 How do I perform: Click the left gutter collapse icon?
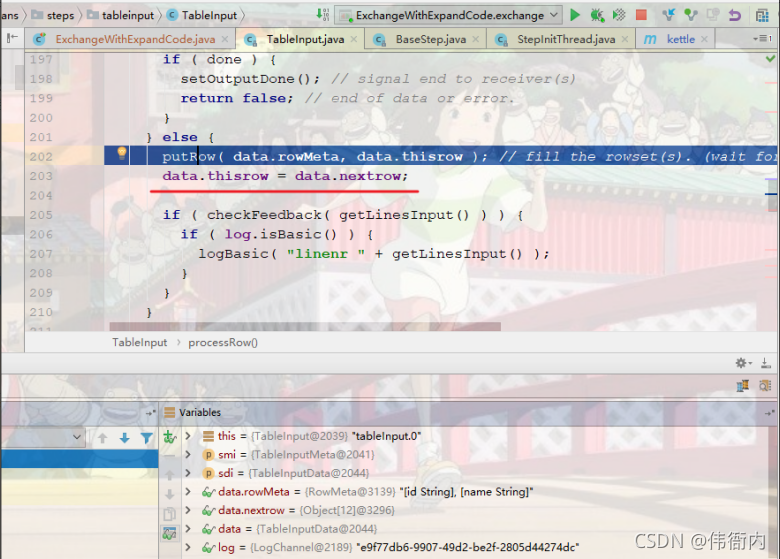pos(12,38)
